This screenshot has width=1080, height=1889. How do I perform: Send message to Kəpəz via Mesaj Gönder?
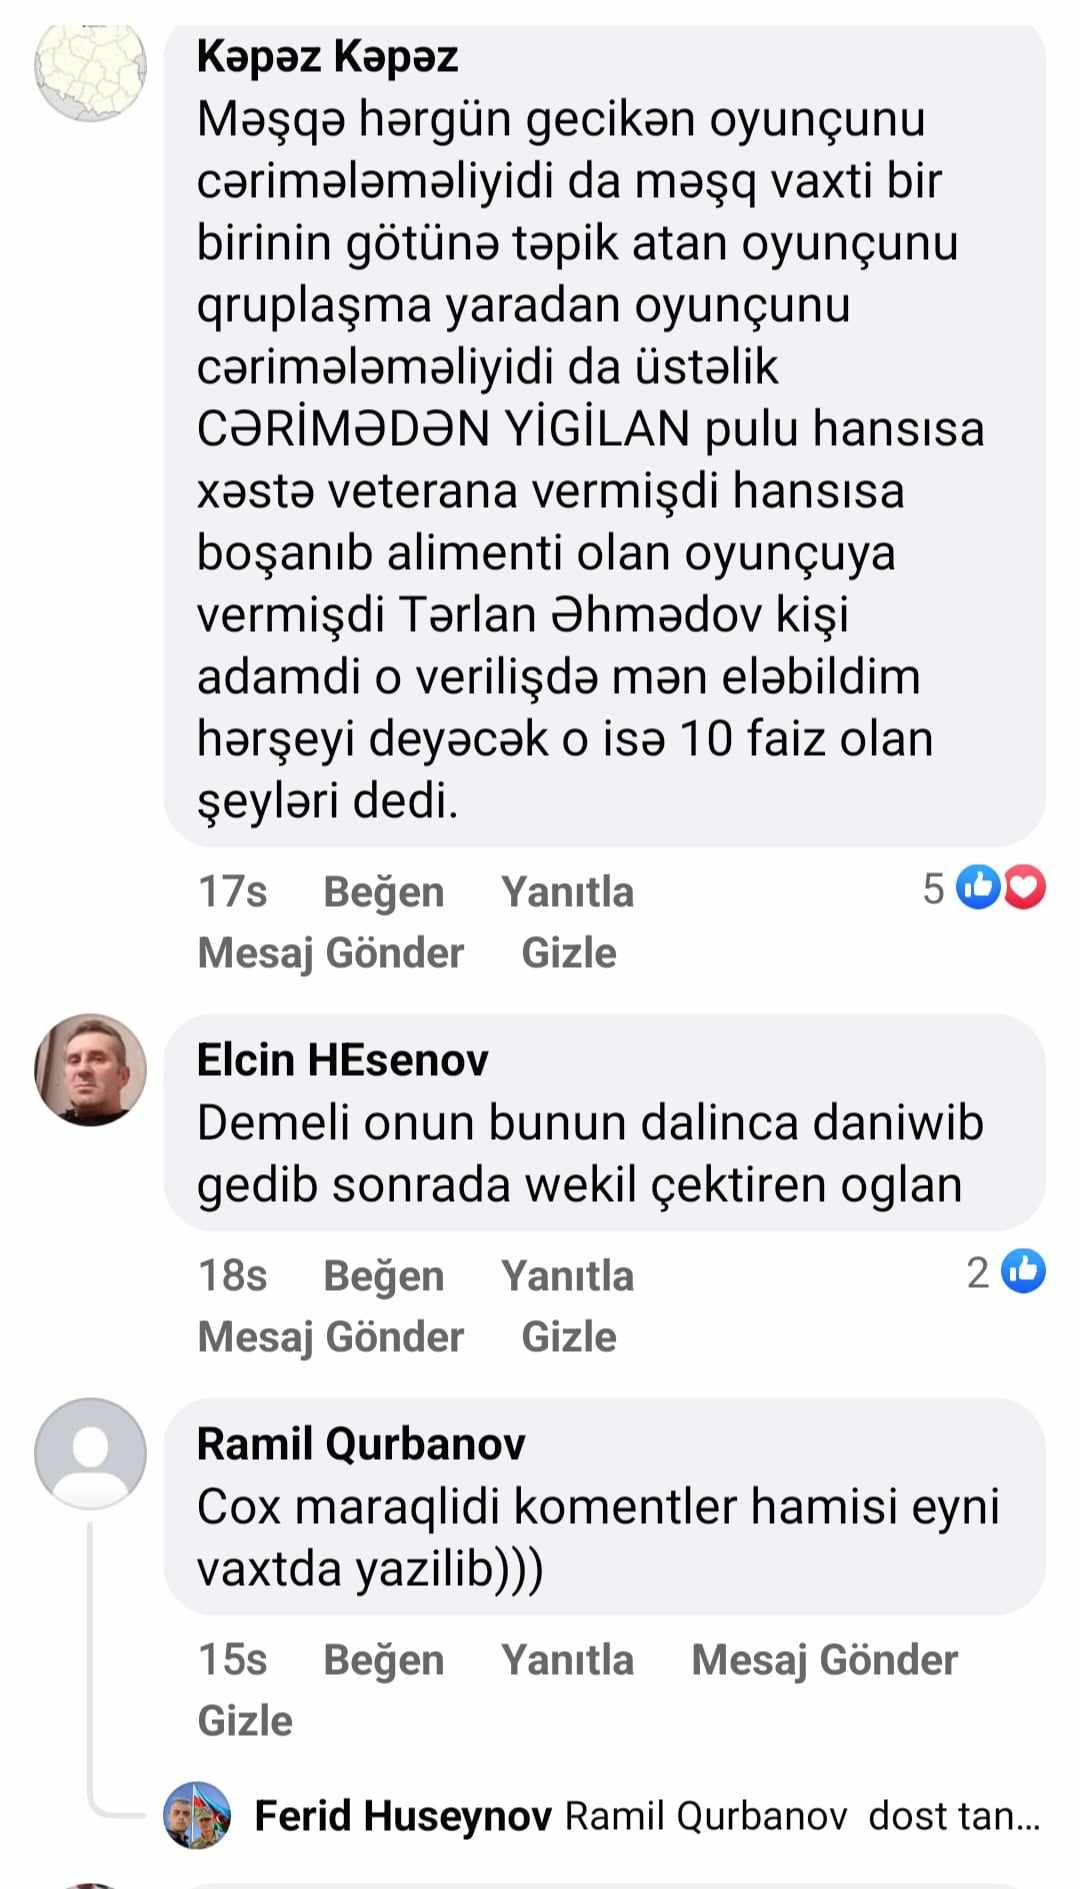click(x=331, y=953)
